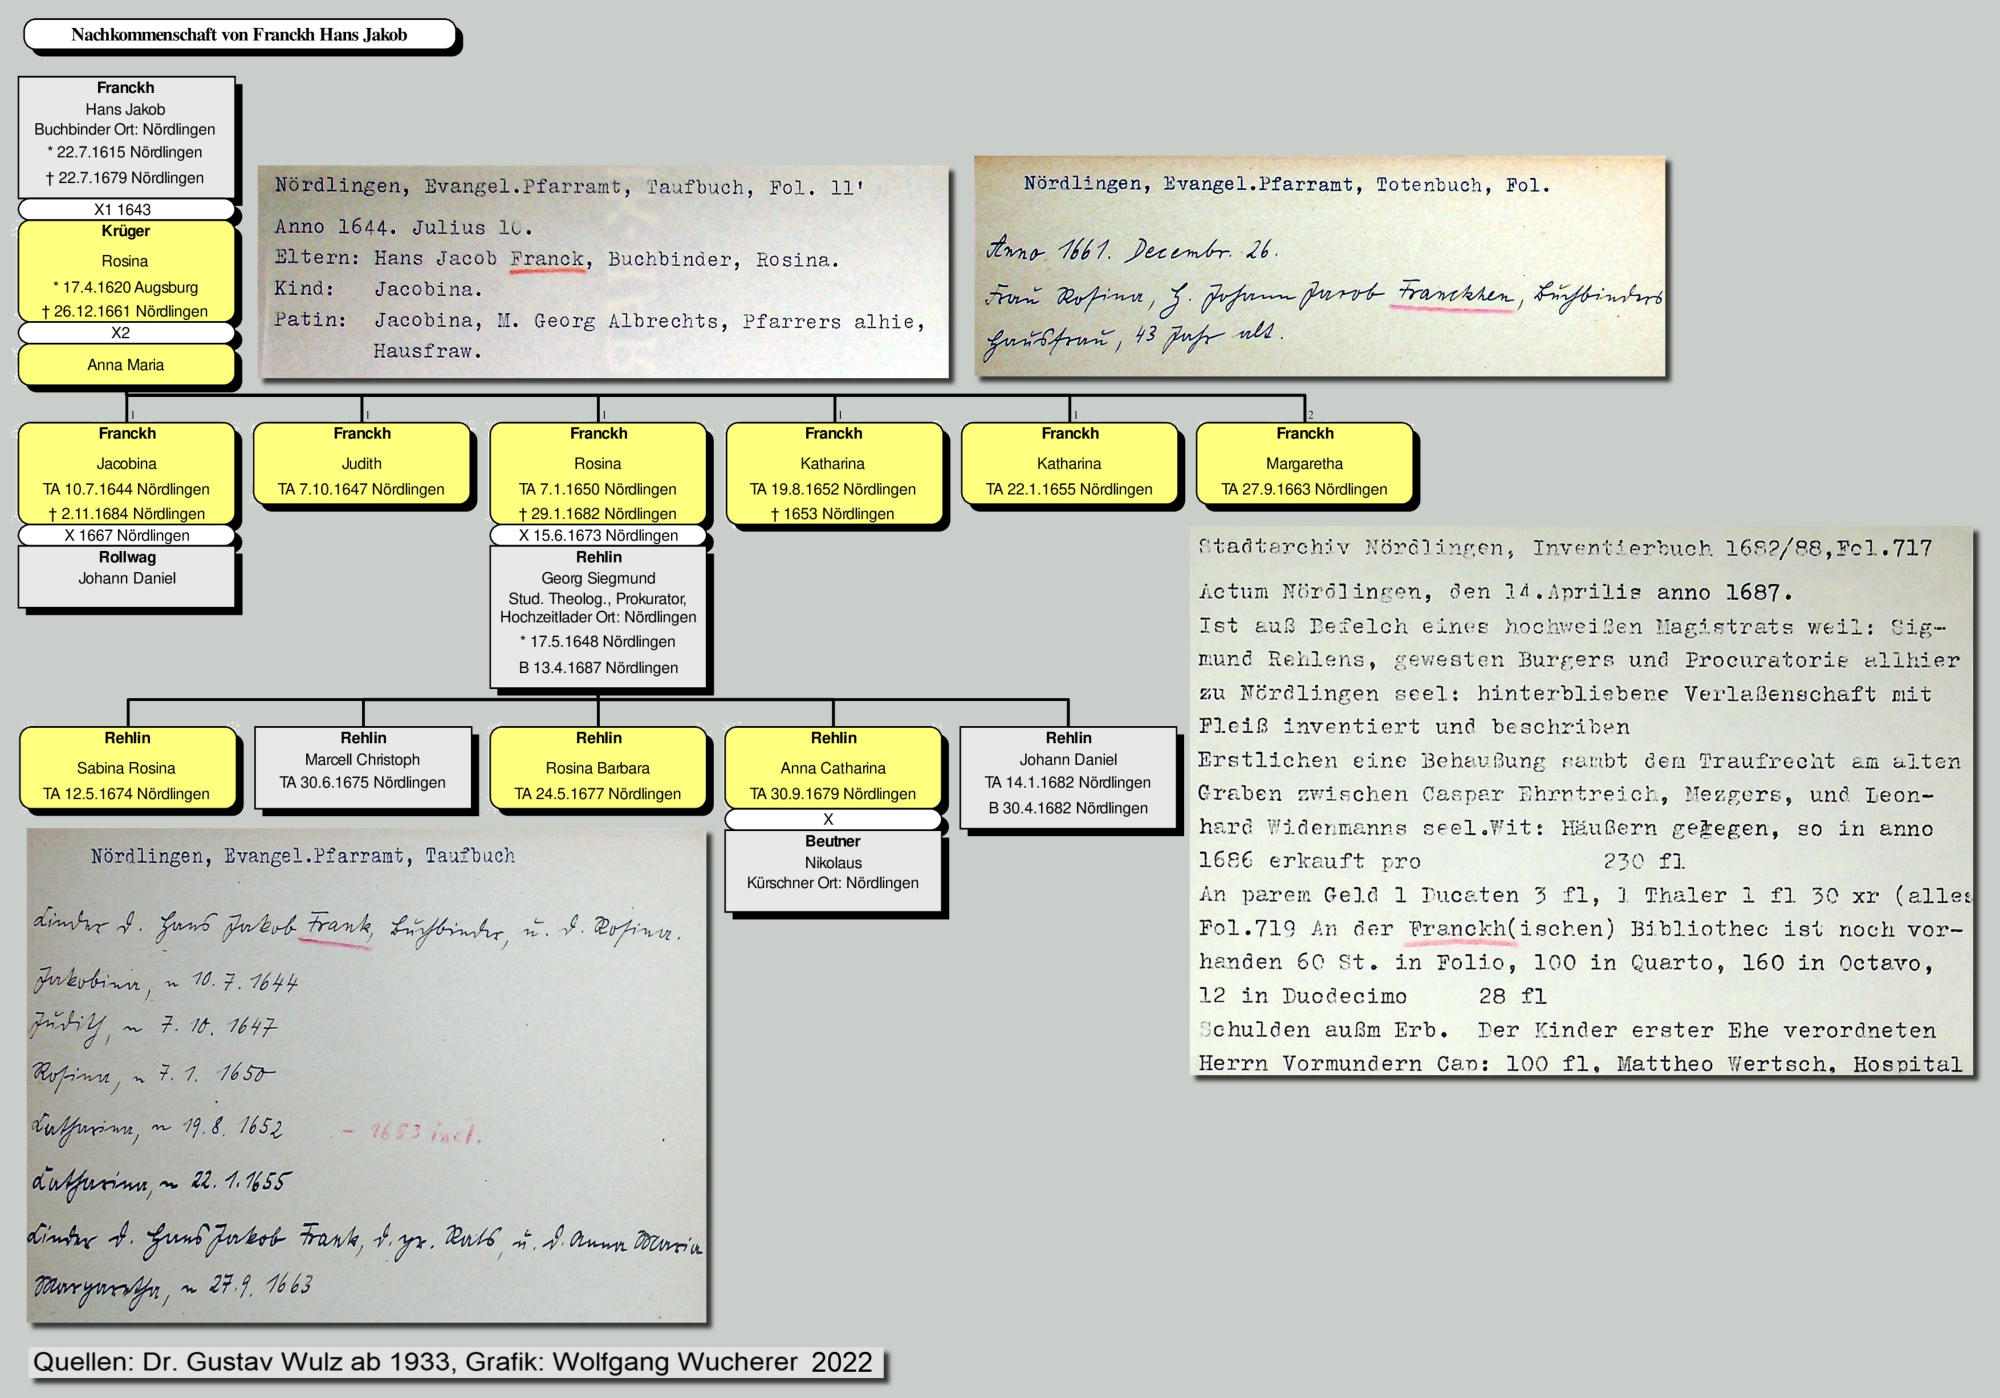
Task: Click the X1 1643 marriage label
Action: (124, 210)
